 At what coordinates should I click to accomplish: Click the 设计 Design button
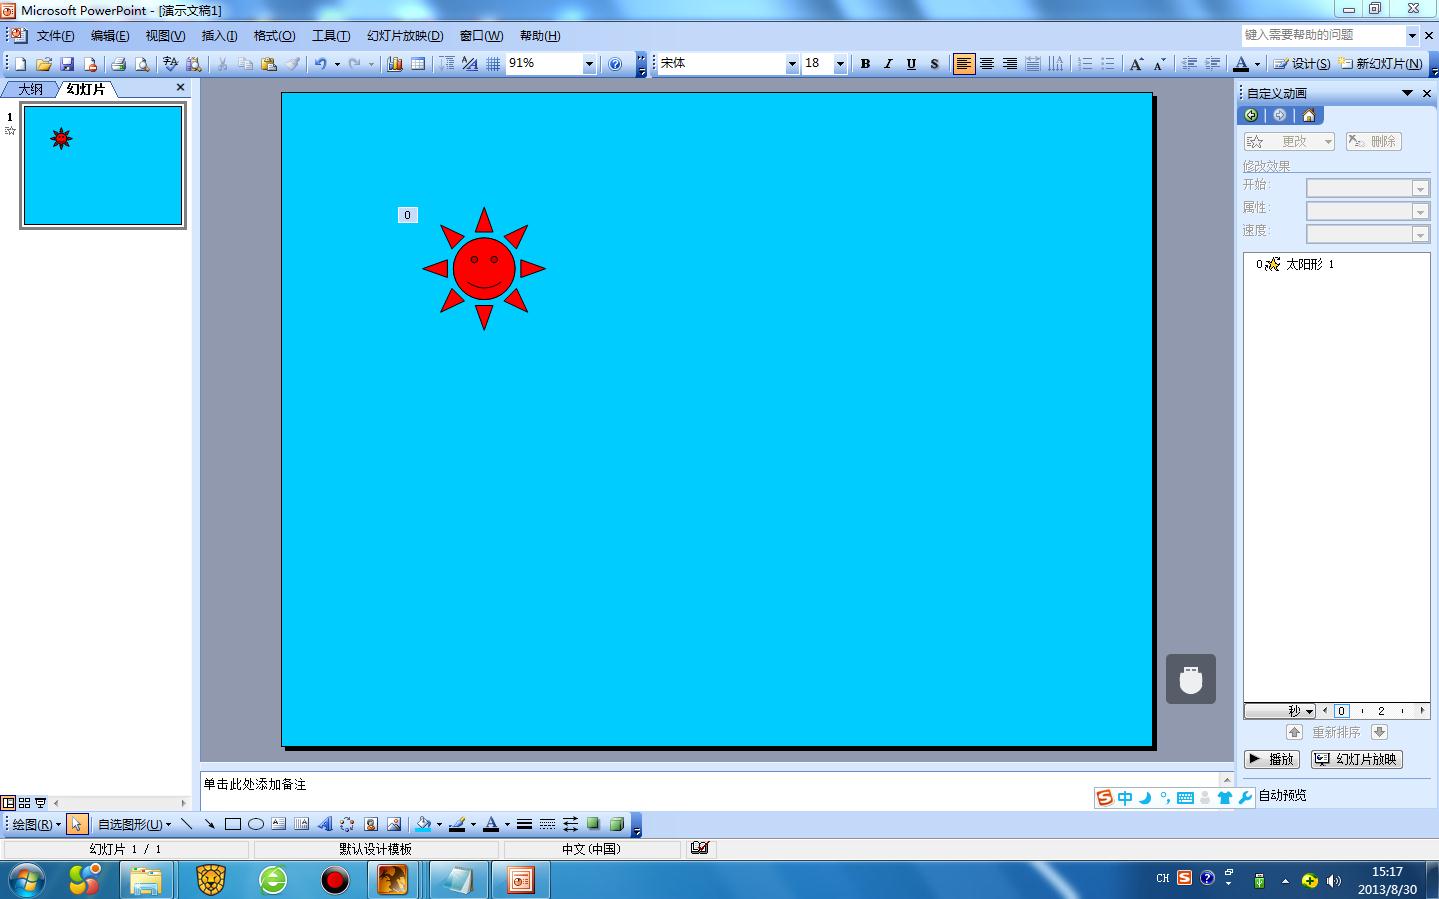pyautogui.click(x=1301, y=64)
